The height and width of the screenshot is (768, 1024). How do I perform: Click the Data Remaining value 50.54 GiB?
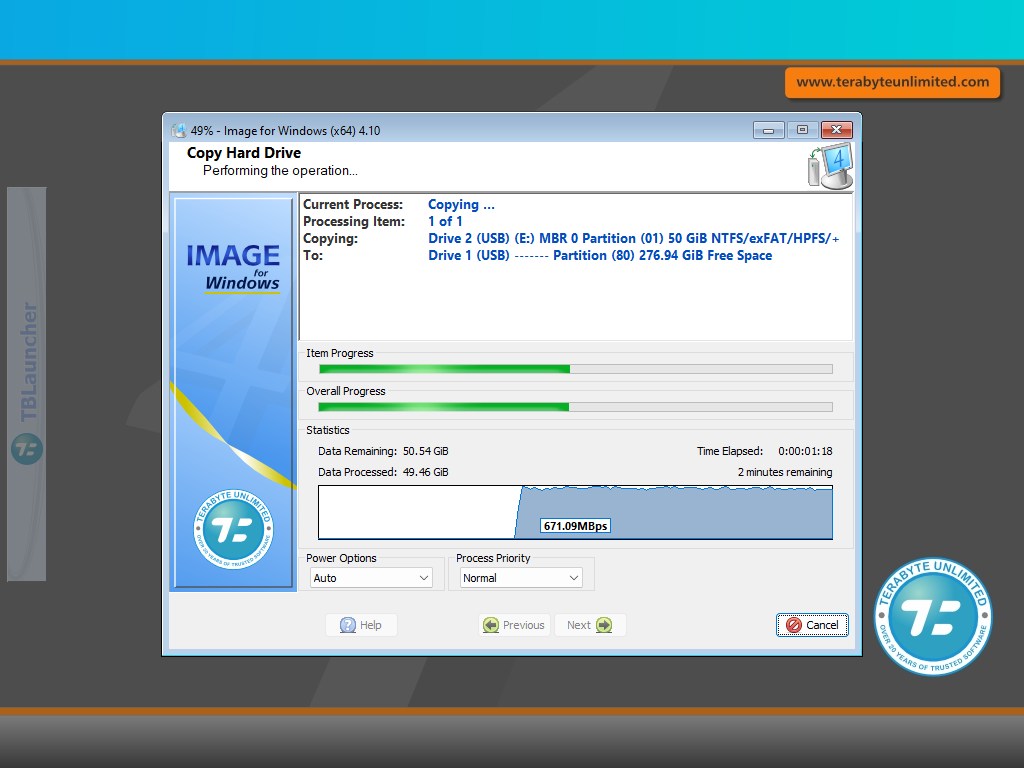425,451
